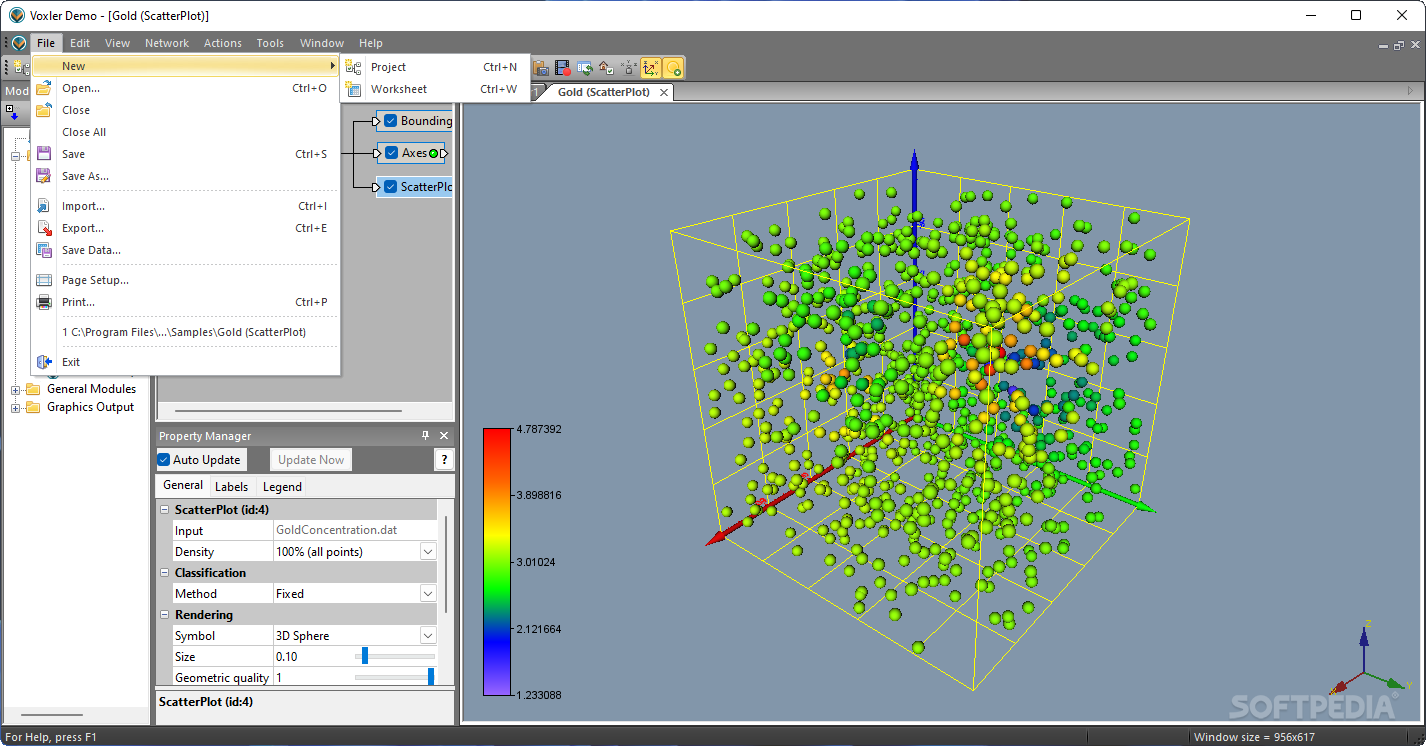Close the Gold (ScatterPlot) tab
Image resolution: width=1426 pixels, height=746 pixels.
tap(663, 92)
